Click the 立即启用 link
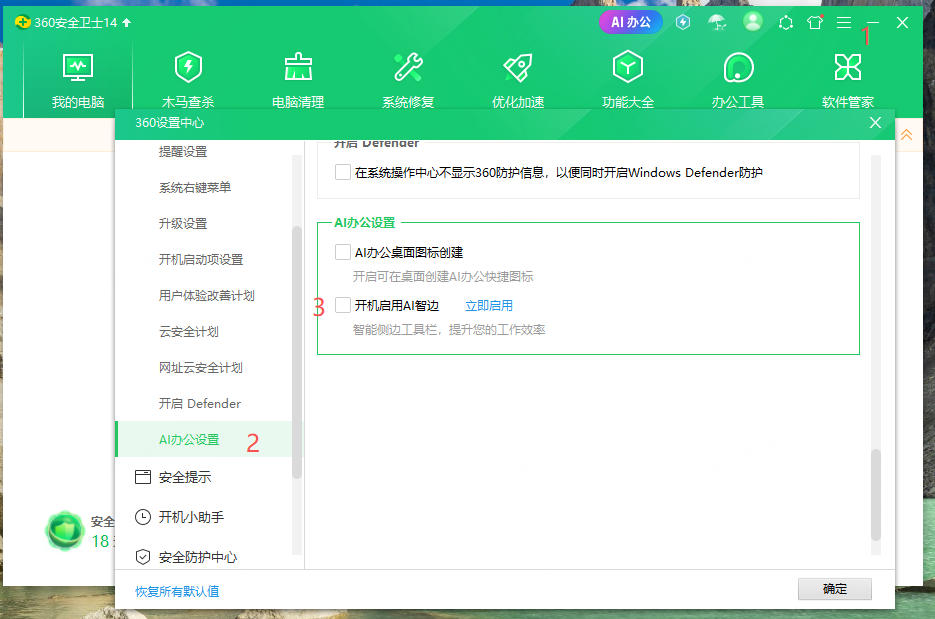Image resolution: width=935 pixels, height=619 pixels. [x=488, y=305]
